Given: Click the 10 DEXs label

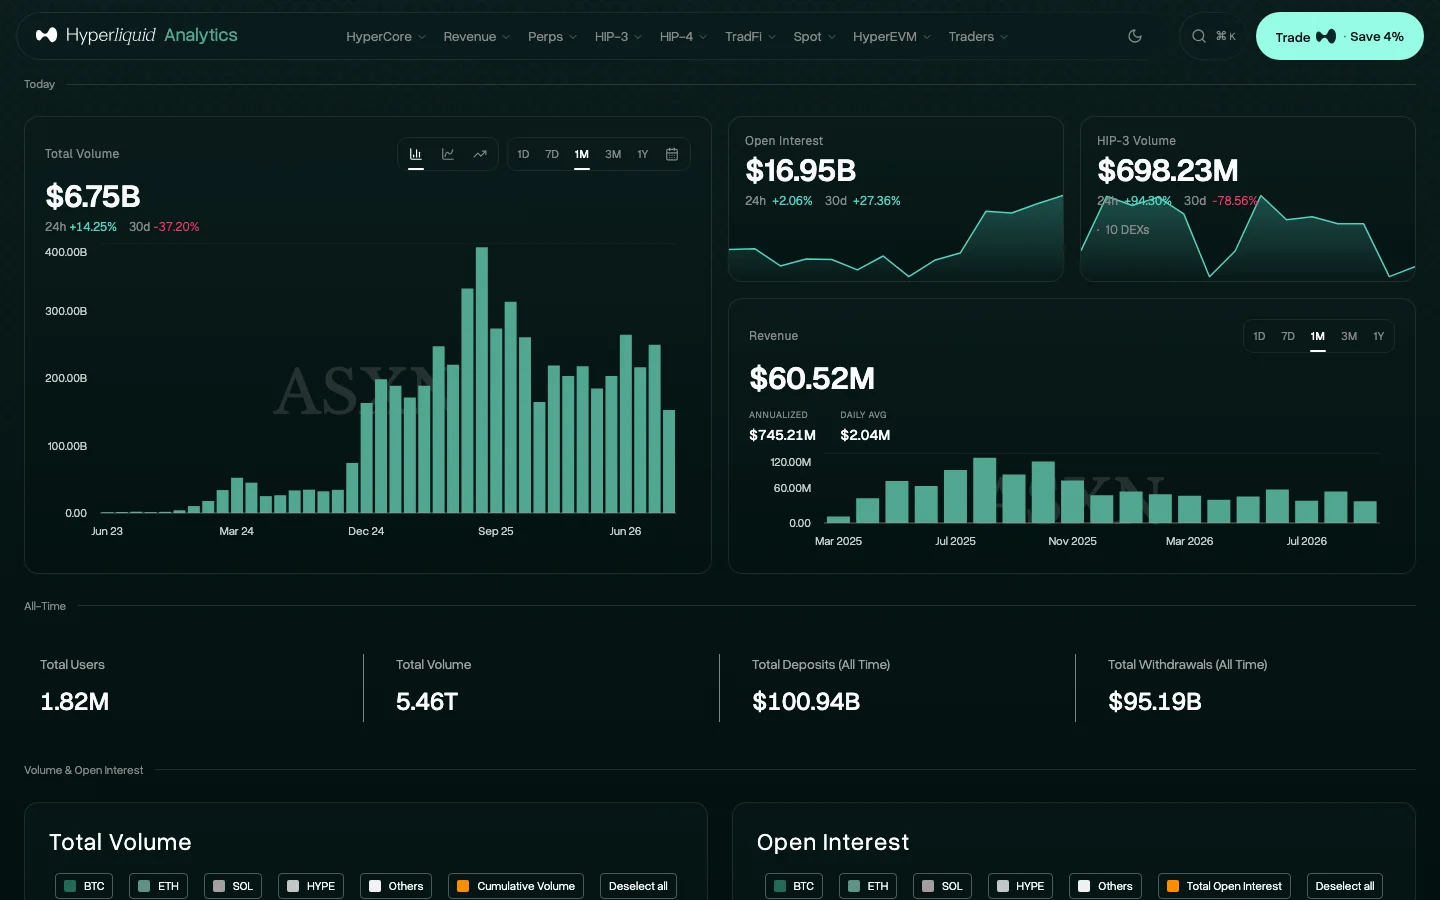Looking at the screenshot, I should (1127, 230).
